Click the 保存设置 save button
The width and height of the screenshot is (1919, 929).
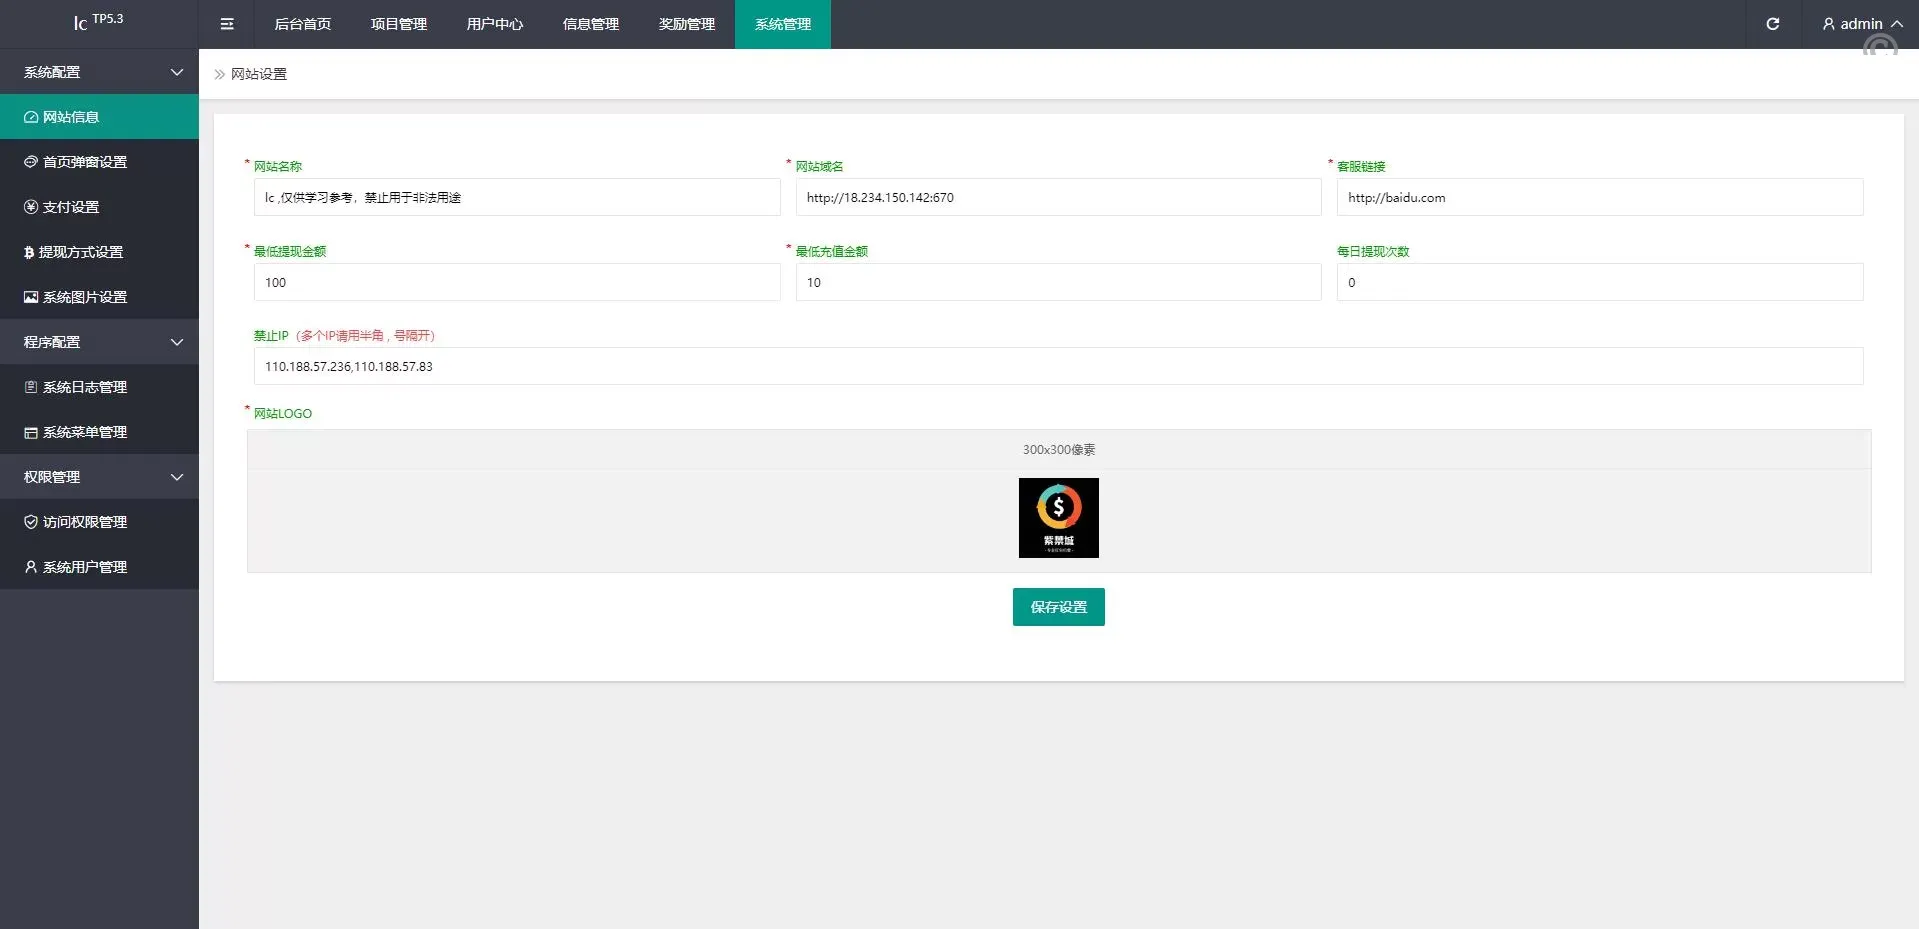pos(1058,607)
